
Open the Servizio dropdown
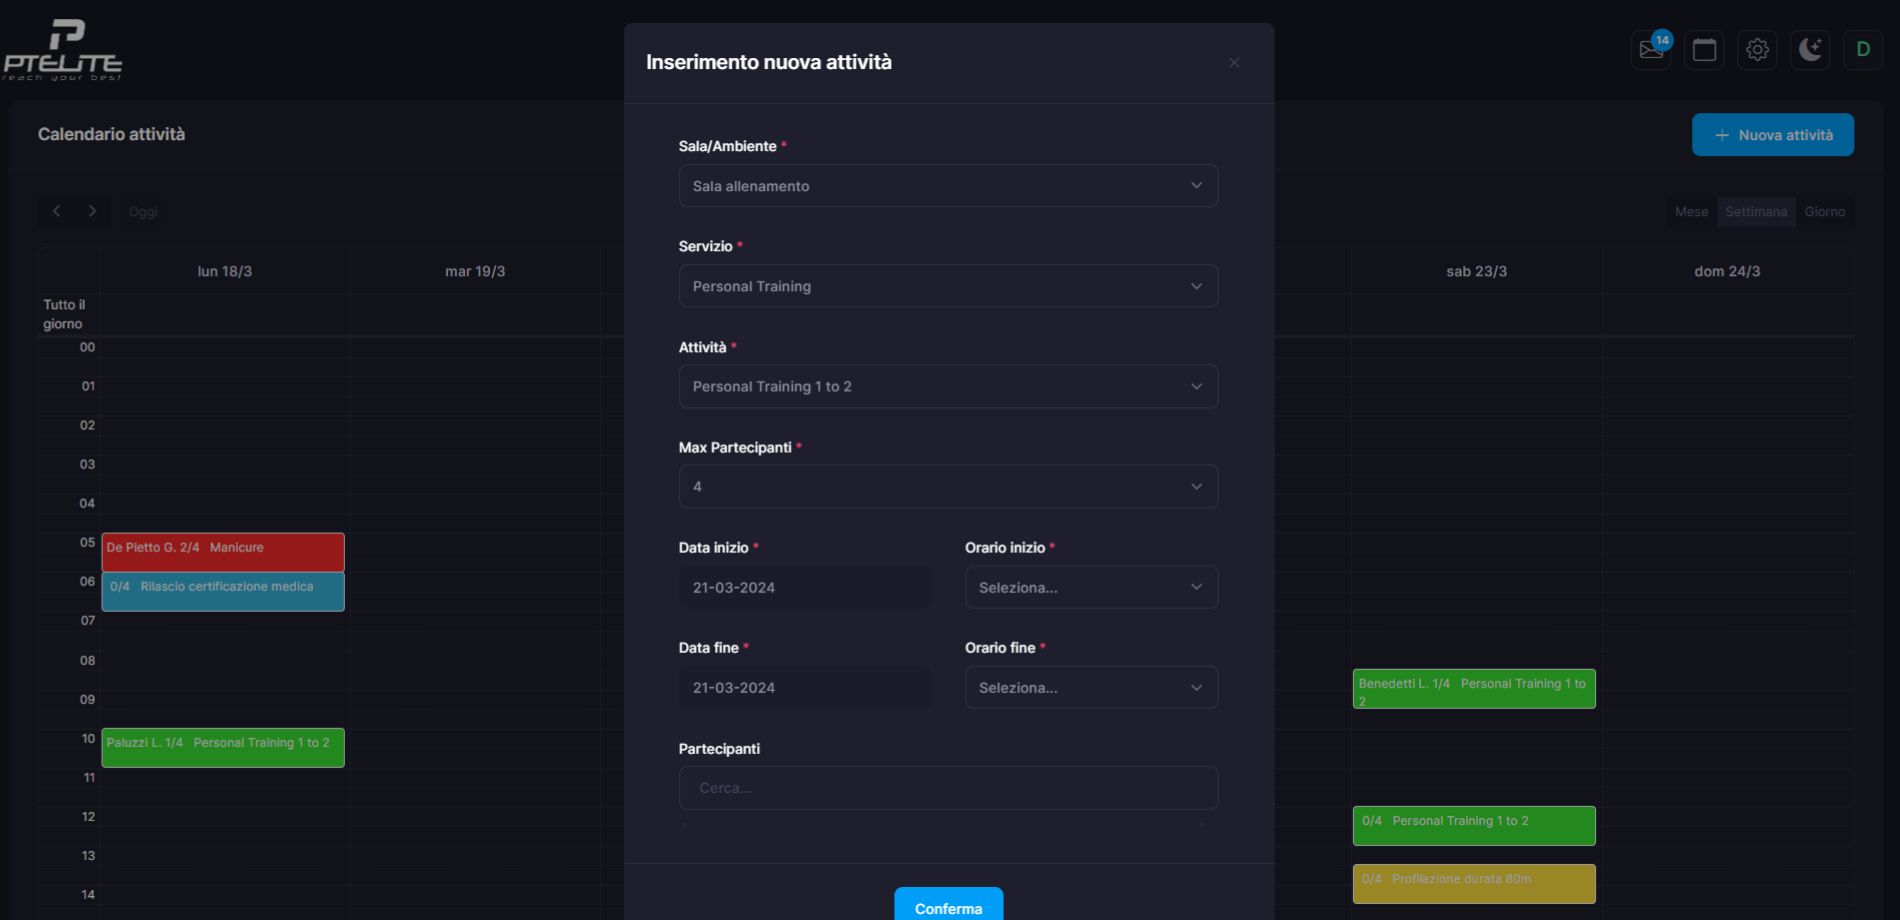coord(948,286)
